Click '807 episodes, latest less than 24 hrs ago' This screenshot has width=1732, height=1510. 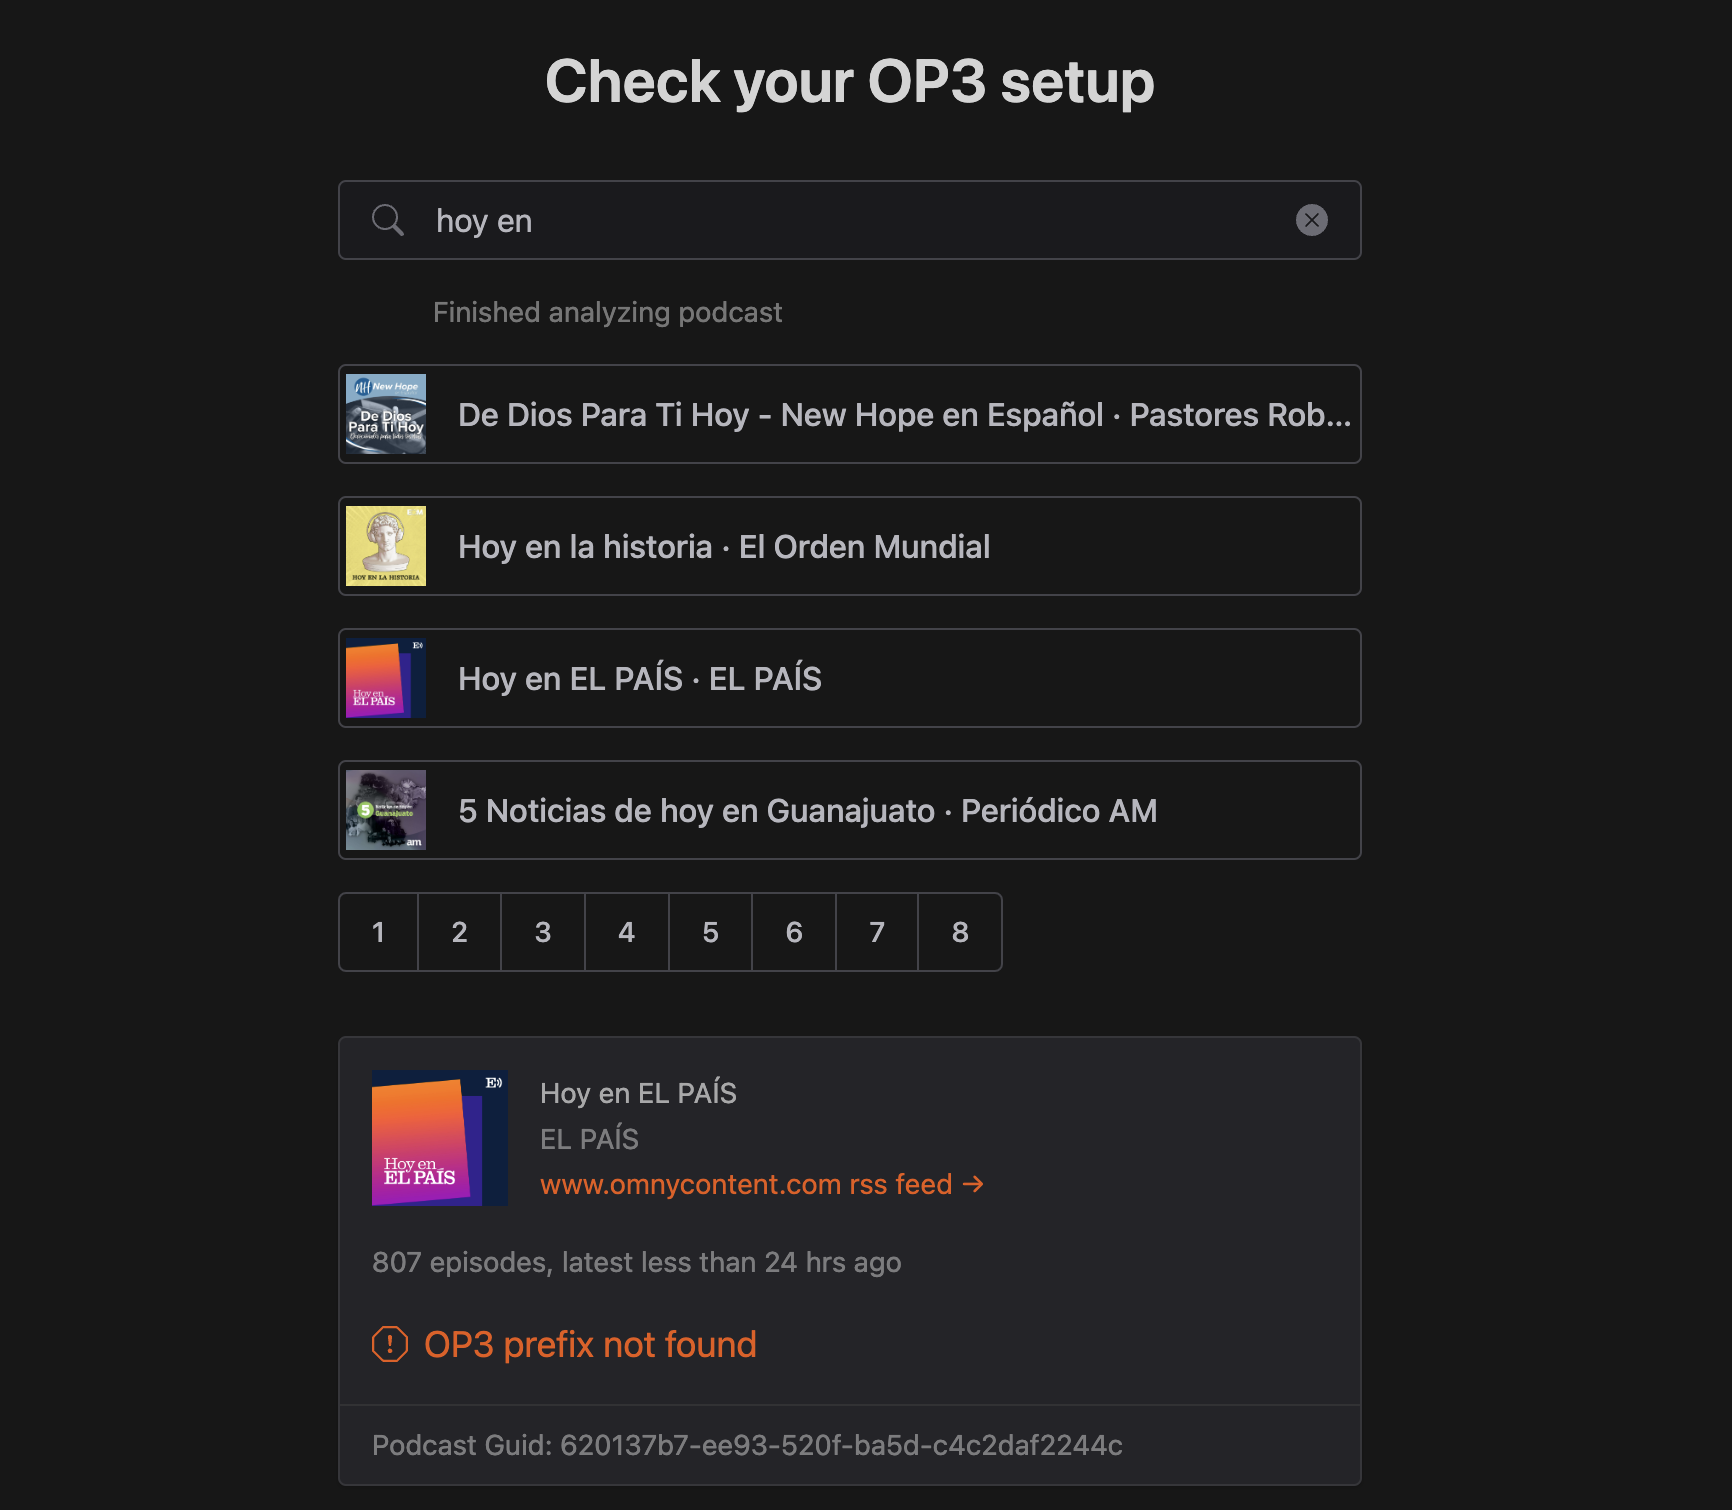click(x=636, y=1262)
